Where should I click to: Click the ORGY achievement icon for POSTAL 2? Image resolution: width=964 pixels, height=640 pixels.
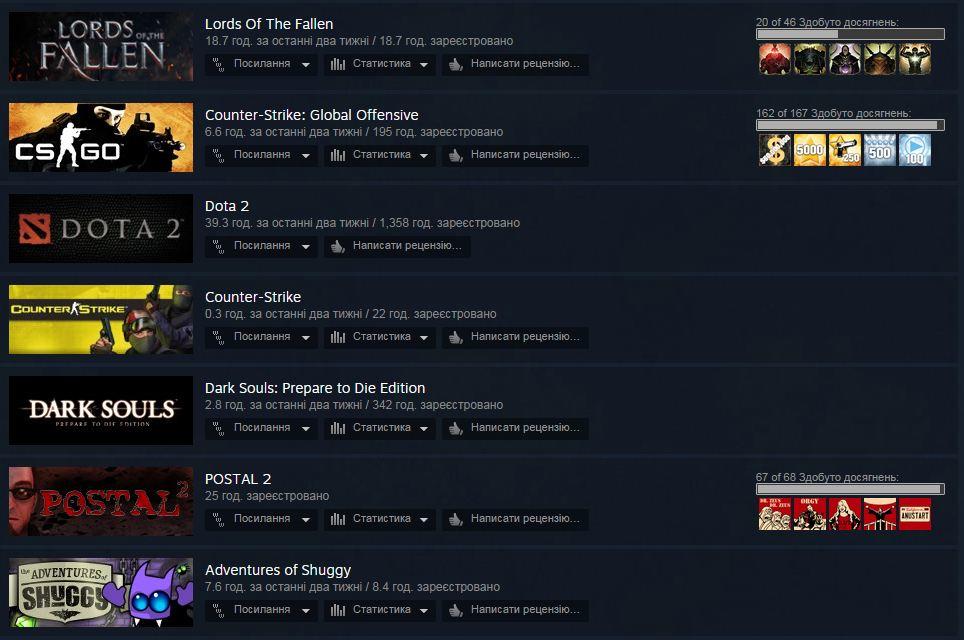point(810,515)
